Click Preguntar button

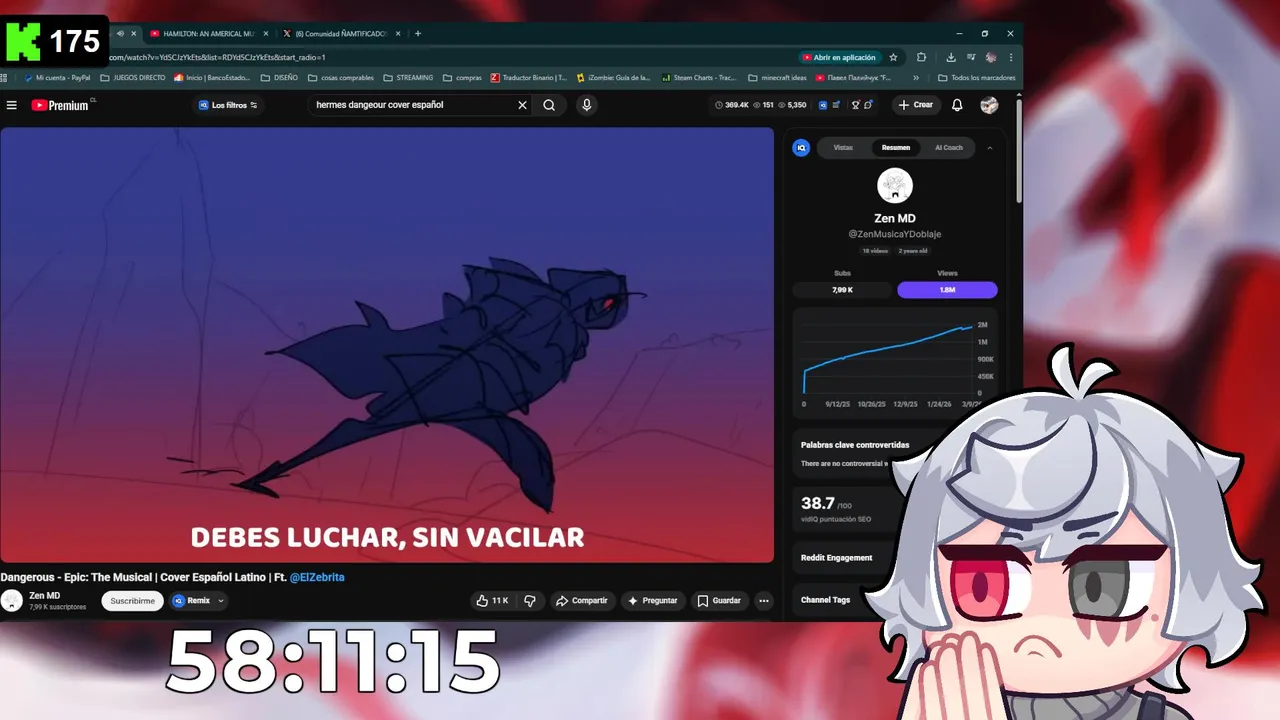tap(652, 601)
